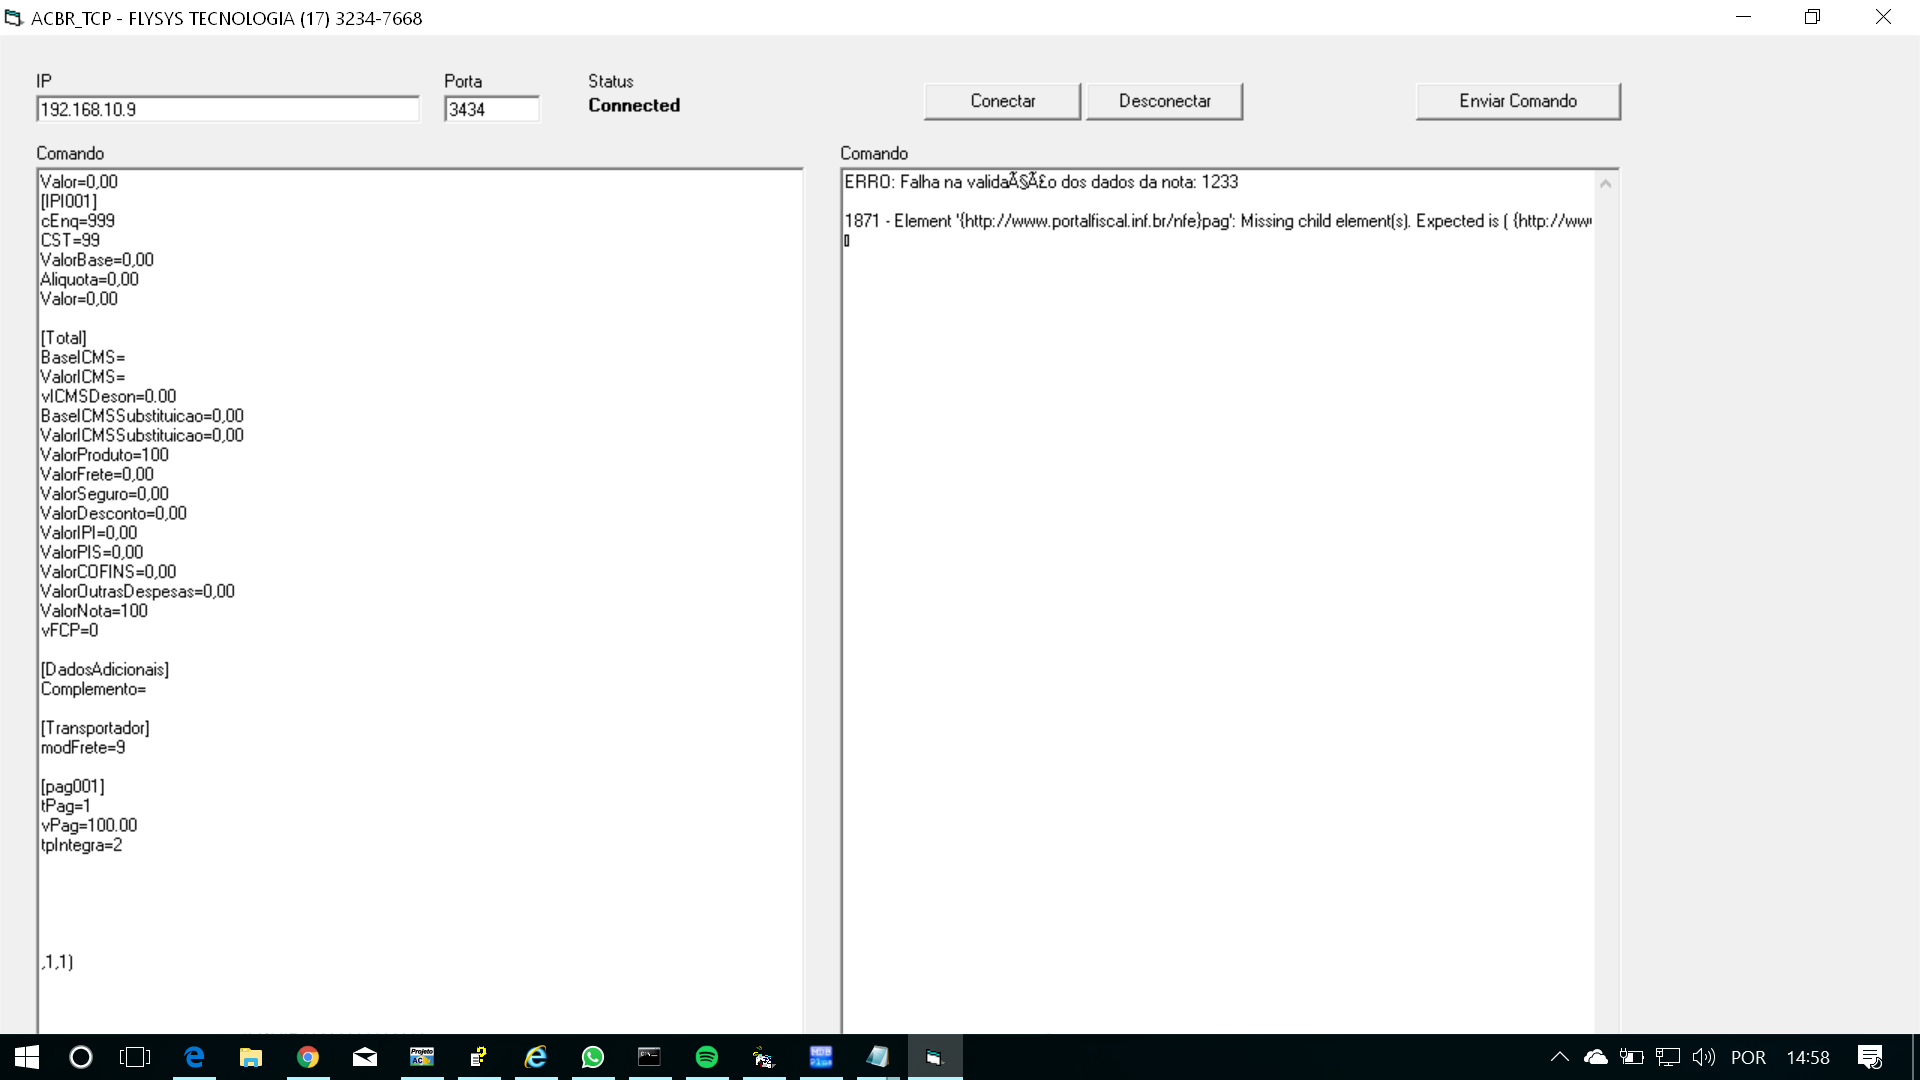Image resolution: width=1920 pixels, height=1080 pixels.
Task: Restore down the ACBR_TCP window
Action: [x=1812, y=17]
